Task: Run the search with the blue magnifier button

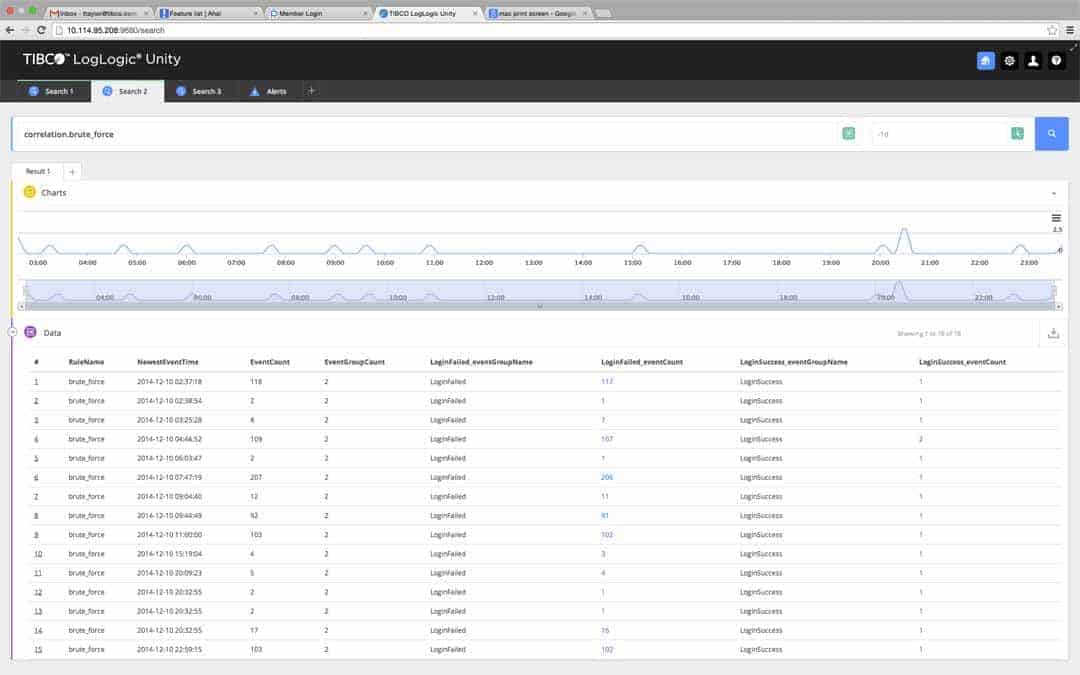Action: click(1051, 134)
